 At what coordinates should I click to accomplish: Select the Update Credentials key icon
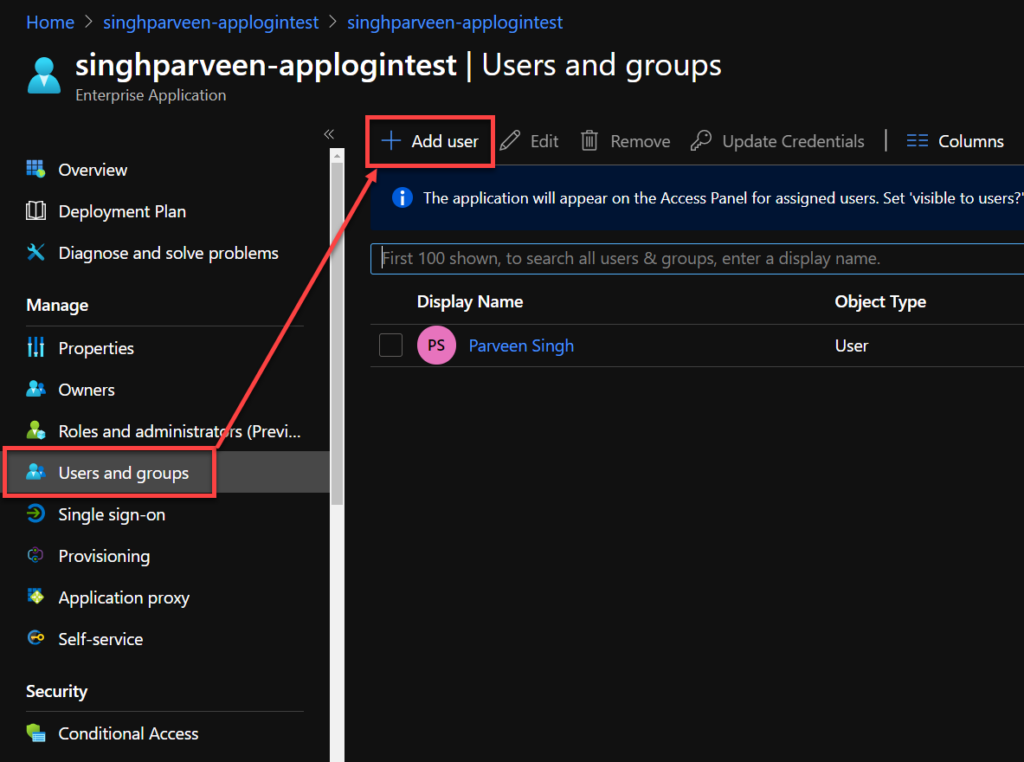click(x=700, y=140)
